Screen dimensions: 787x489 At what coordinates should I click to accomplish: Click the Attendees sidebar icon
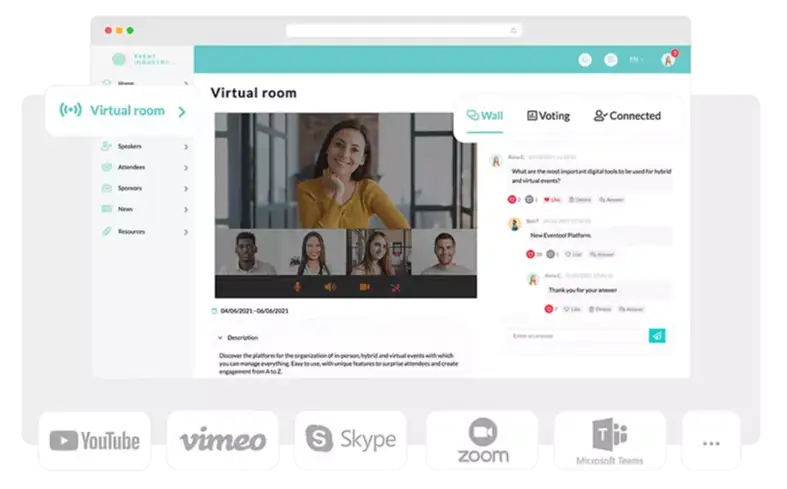pyautogui.click(x=106, y=167)
